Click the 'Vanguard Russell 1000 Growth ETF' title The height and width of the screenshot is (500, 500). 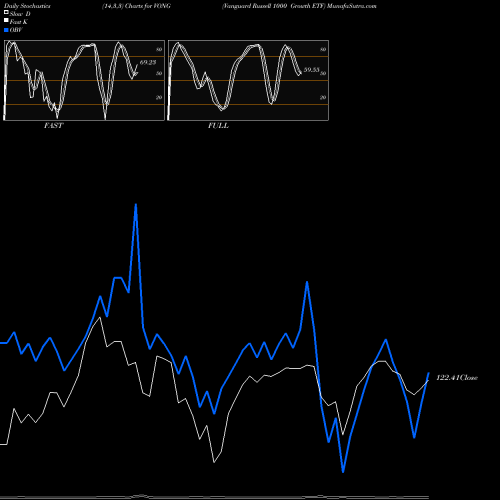(x=273, y=6)
